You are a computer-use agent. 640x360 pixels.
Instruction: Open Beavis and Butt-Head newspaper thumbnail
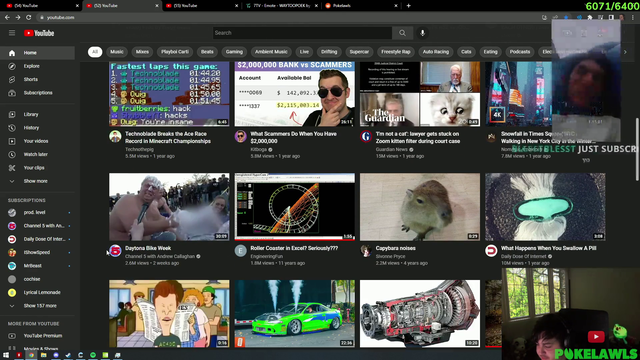click(169, 313)
